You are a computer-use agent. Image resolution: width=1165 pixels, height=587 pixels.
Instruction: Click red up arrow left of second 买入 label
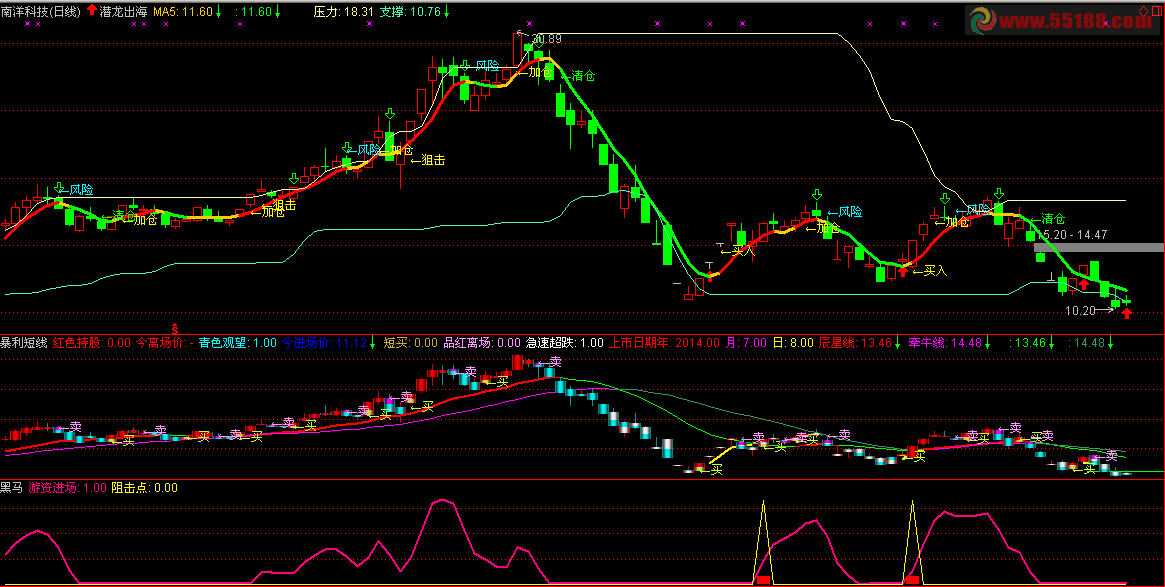click(903, 271)
